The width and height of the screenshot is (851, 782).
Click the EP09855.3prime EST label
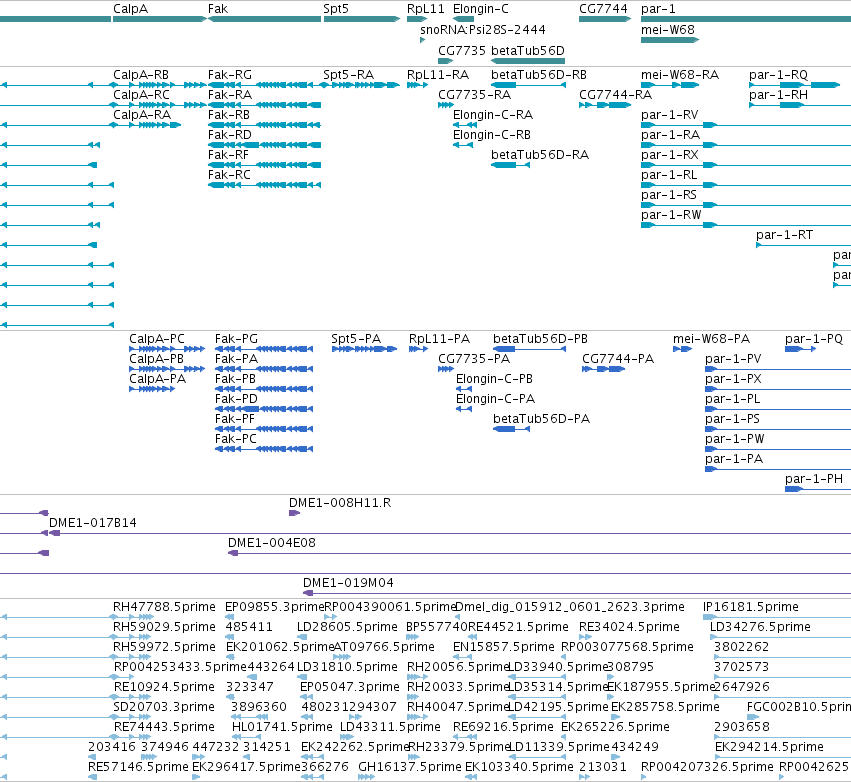pyautogui.click(x=274, y=607)
